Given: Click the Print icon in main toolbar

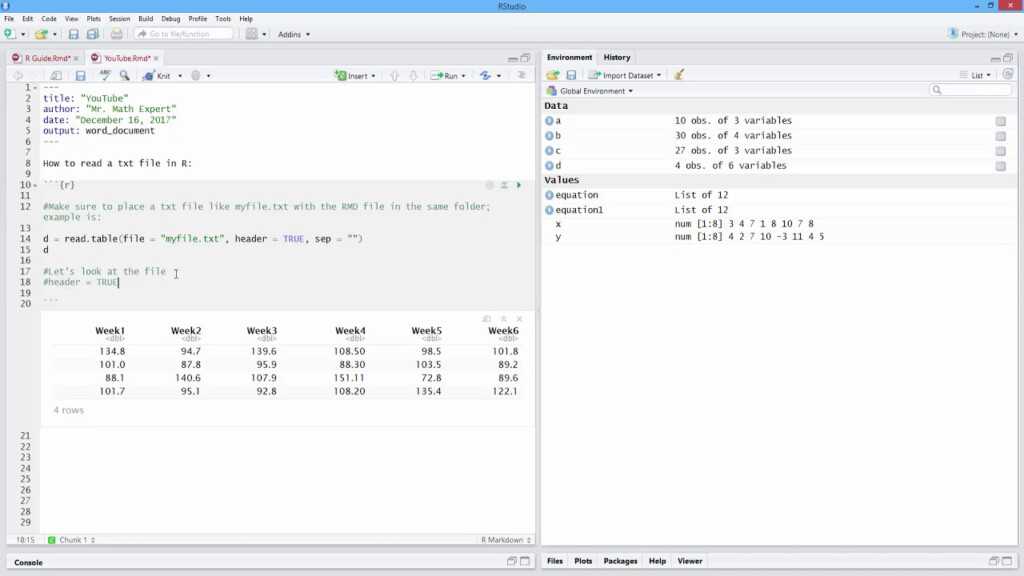Looking at the screenshot, I should 116,34.
